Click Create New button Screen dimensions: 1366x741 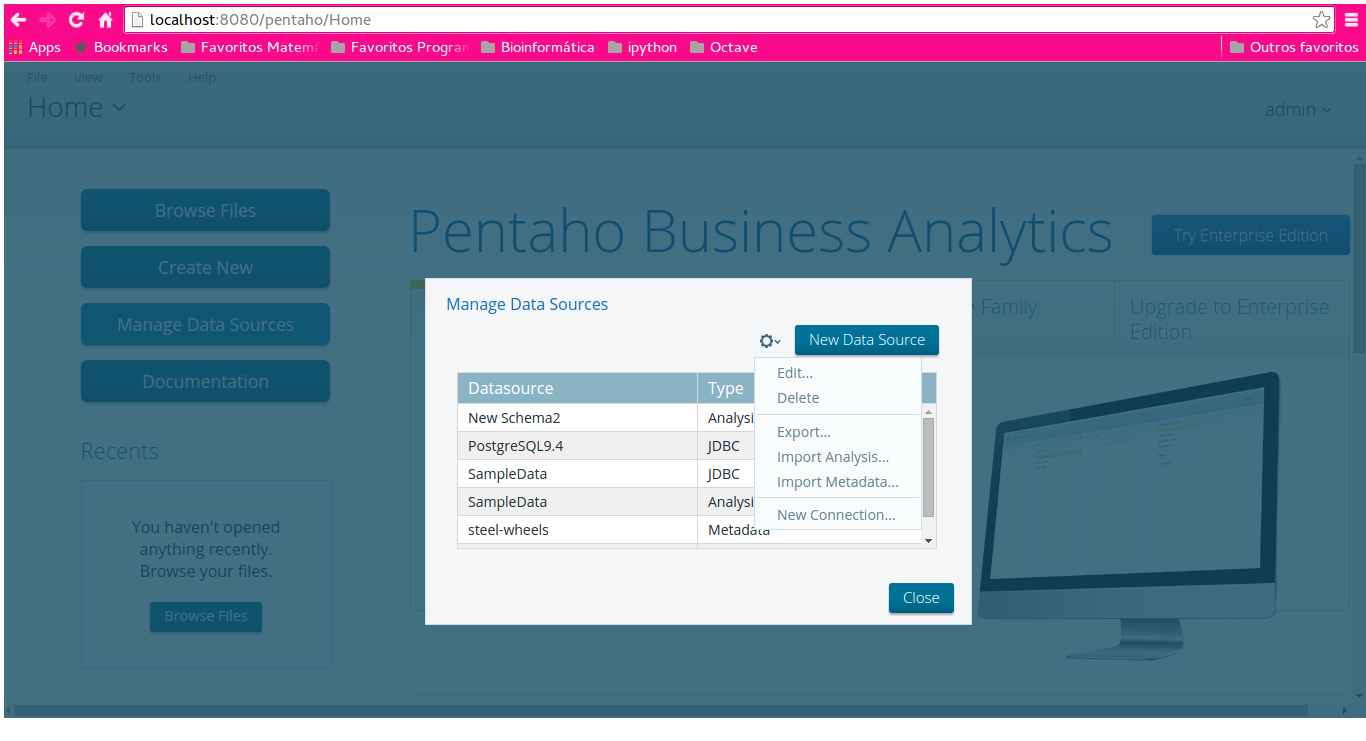click(205, 267)
